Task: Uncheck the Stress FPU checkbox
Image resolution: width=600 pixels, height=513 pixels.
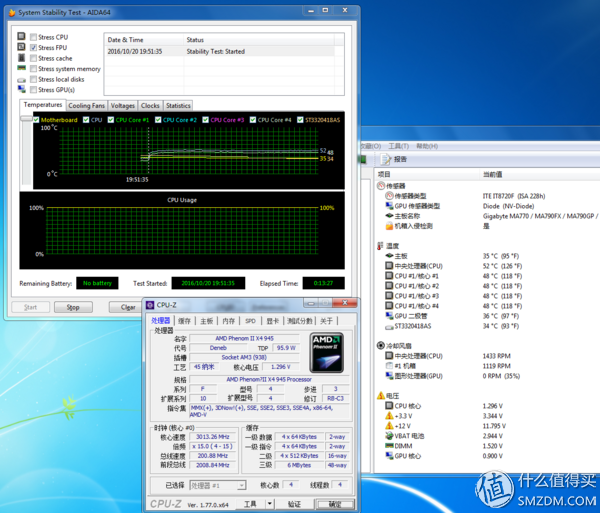Action: click(34, 48)
